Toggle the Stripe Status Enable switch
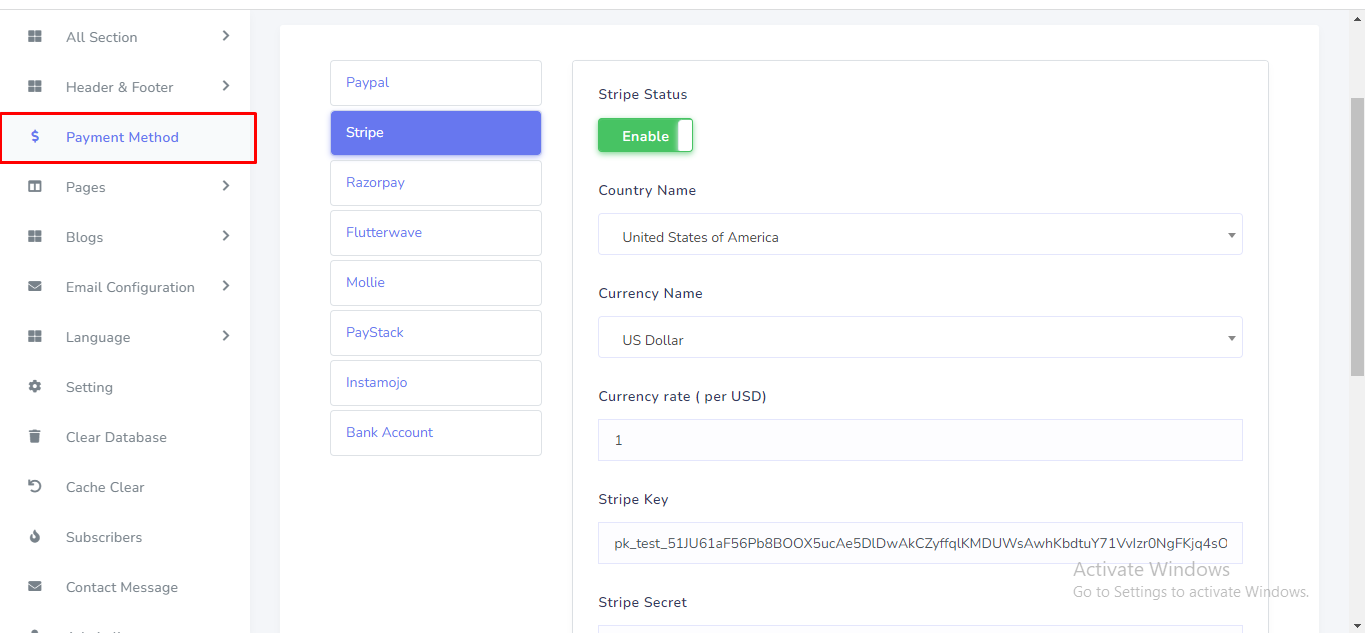 [645, 136]
